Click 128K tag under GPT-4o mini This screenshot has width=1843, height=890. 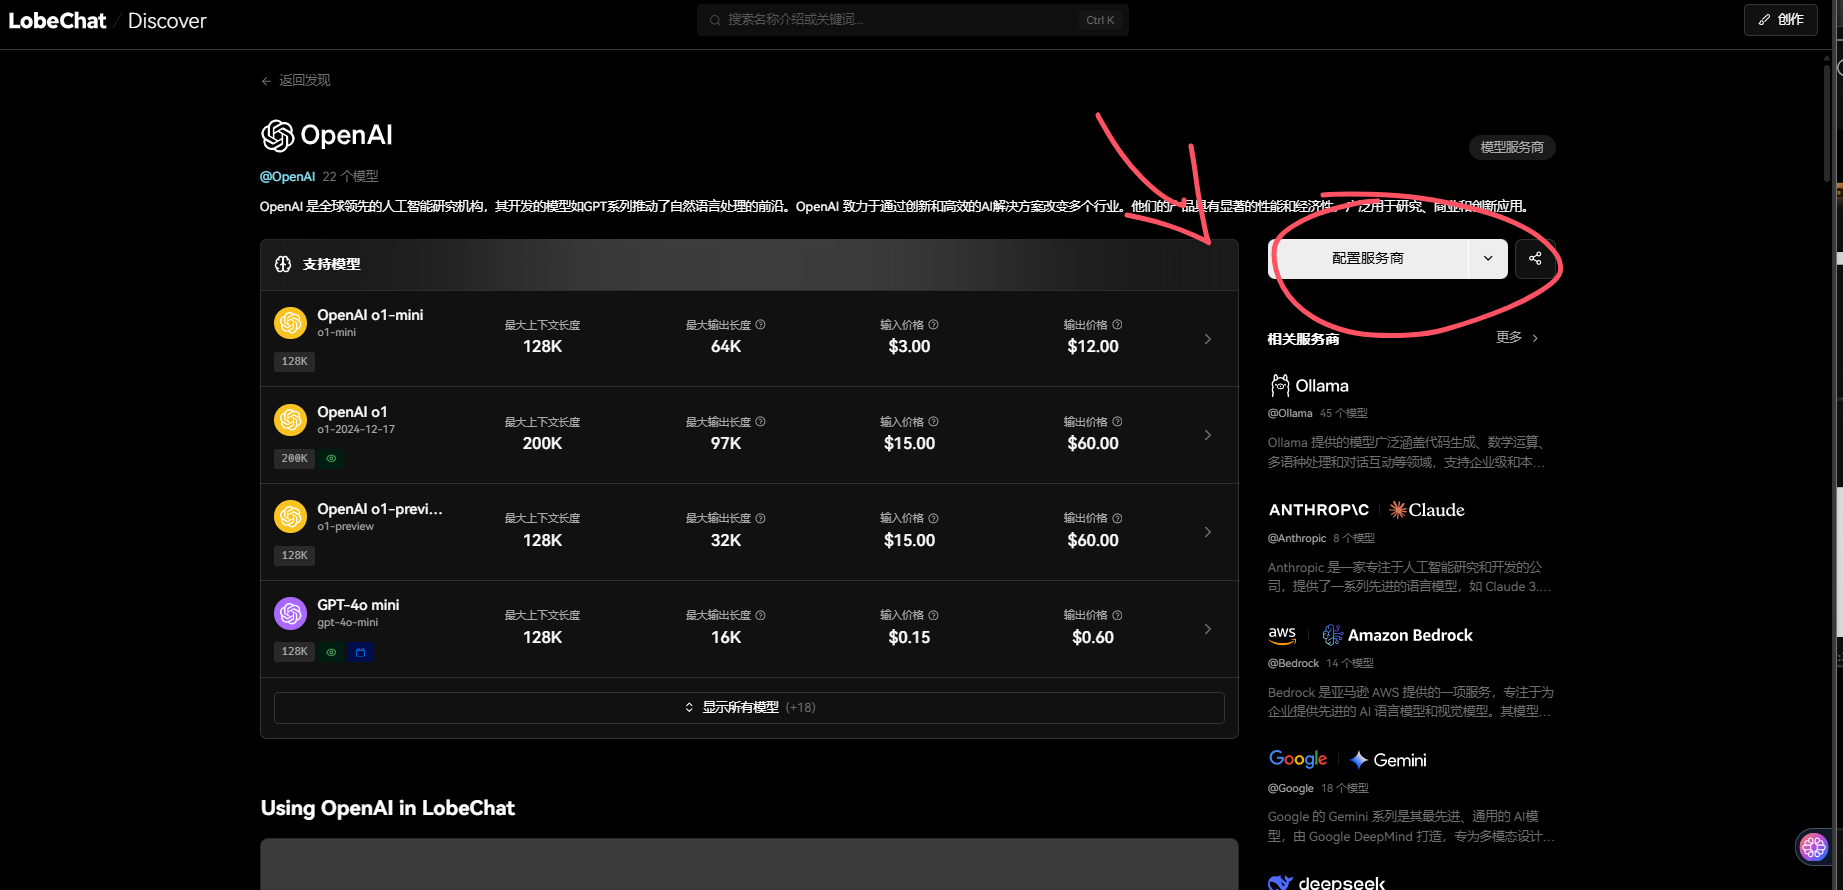(294, 651)
